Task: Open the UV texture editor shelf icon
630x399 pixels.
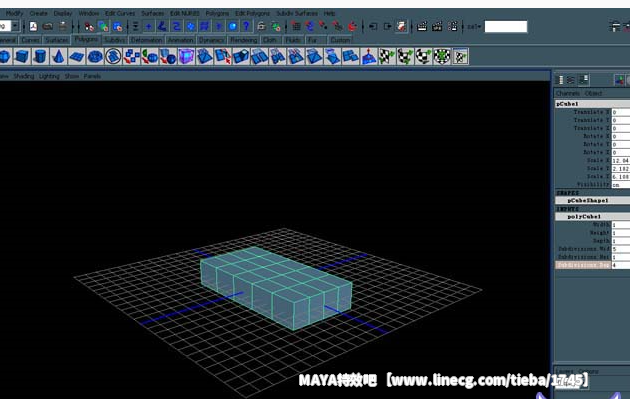Action: pyautogui.click(x=460, y=56)
